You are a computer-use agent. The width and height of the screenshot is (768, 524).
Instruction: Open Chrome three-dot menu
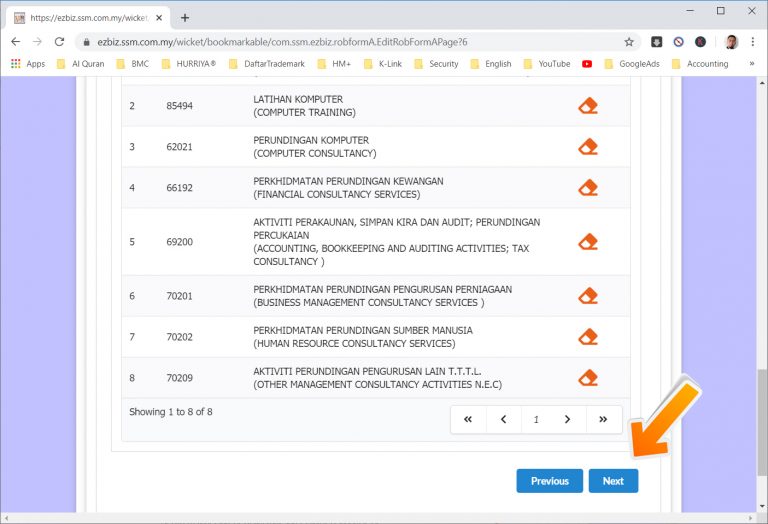tap(753, 42)
